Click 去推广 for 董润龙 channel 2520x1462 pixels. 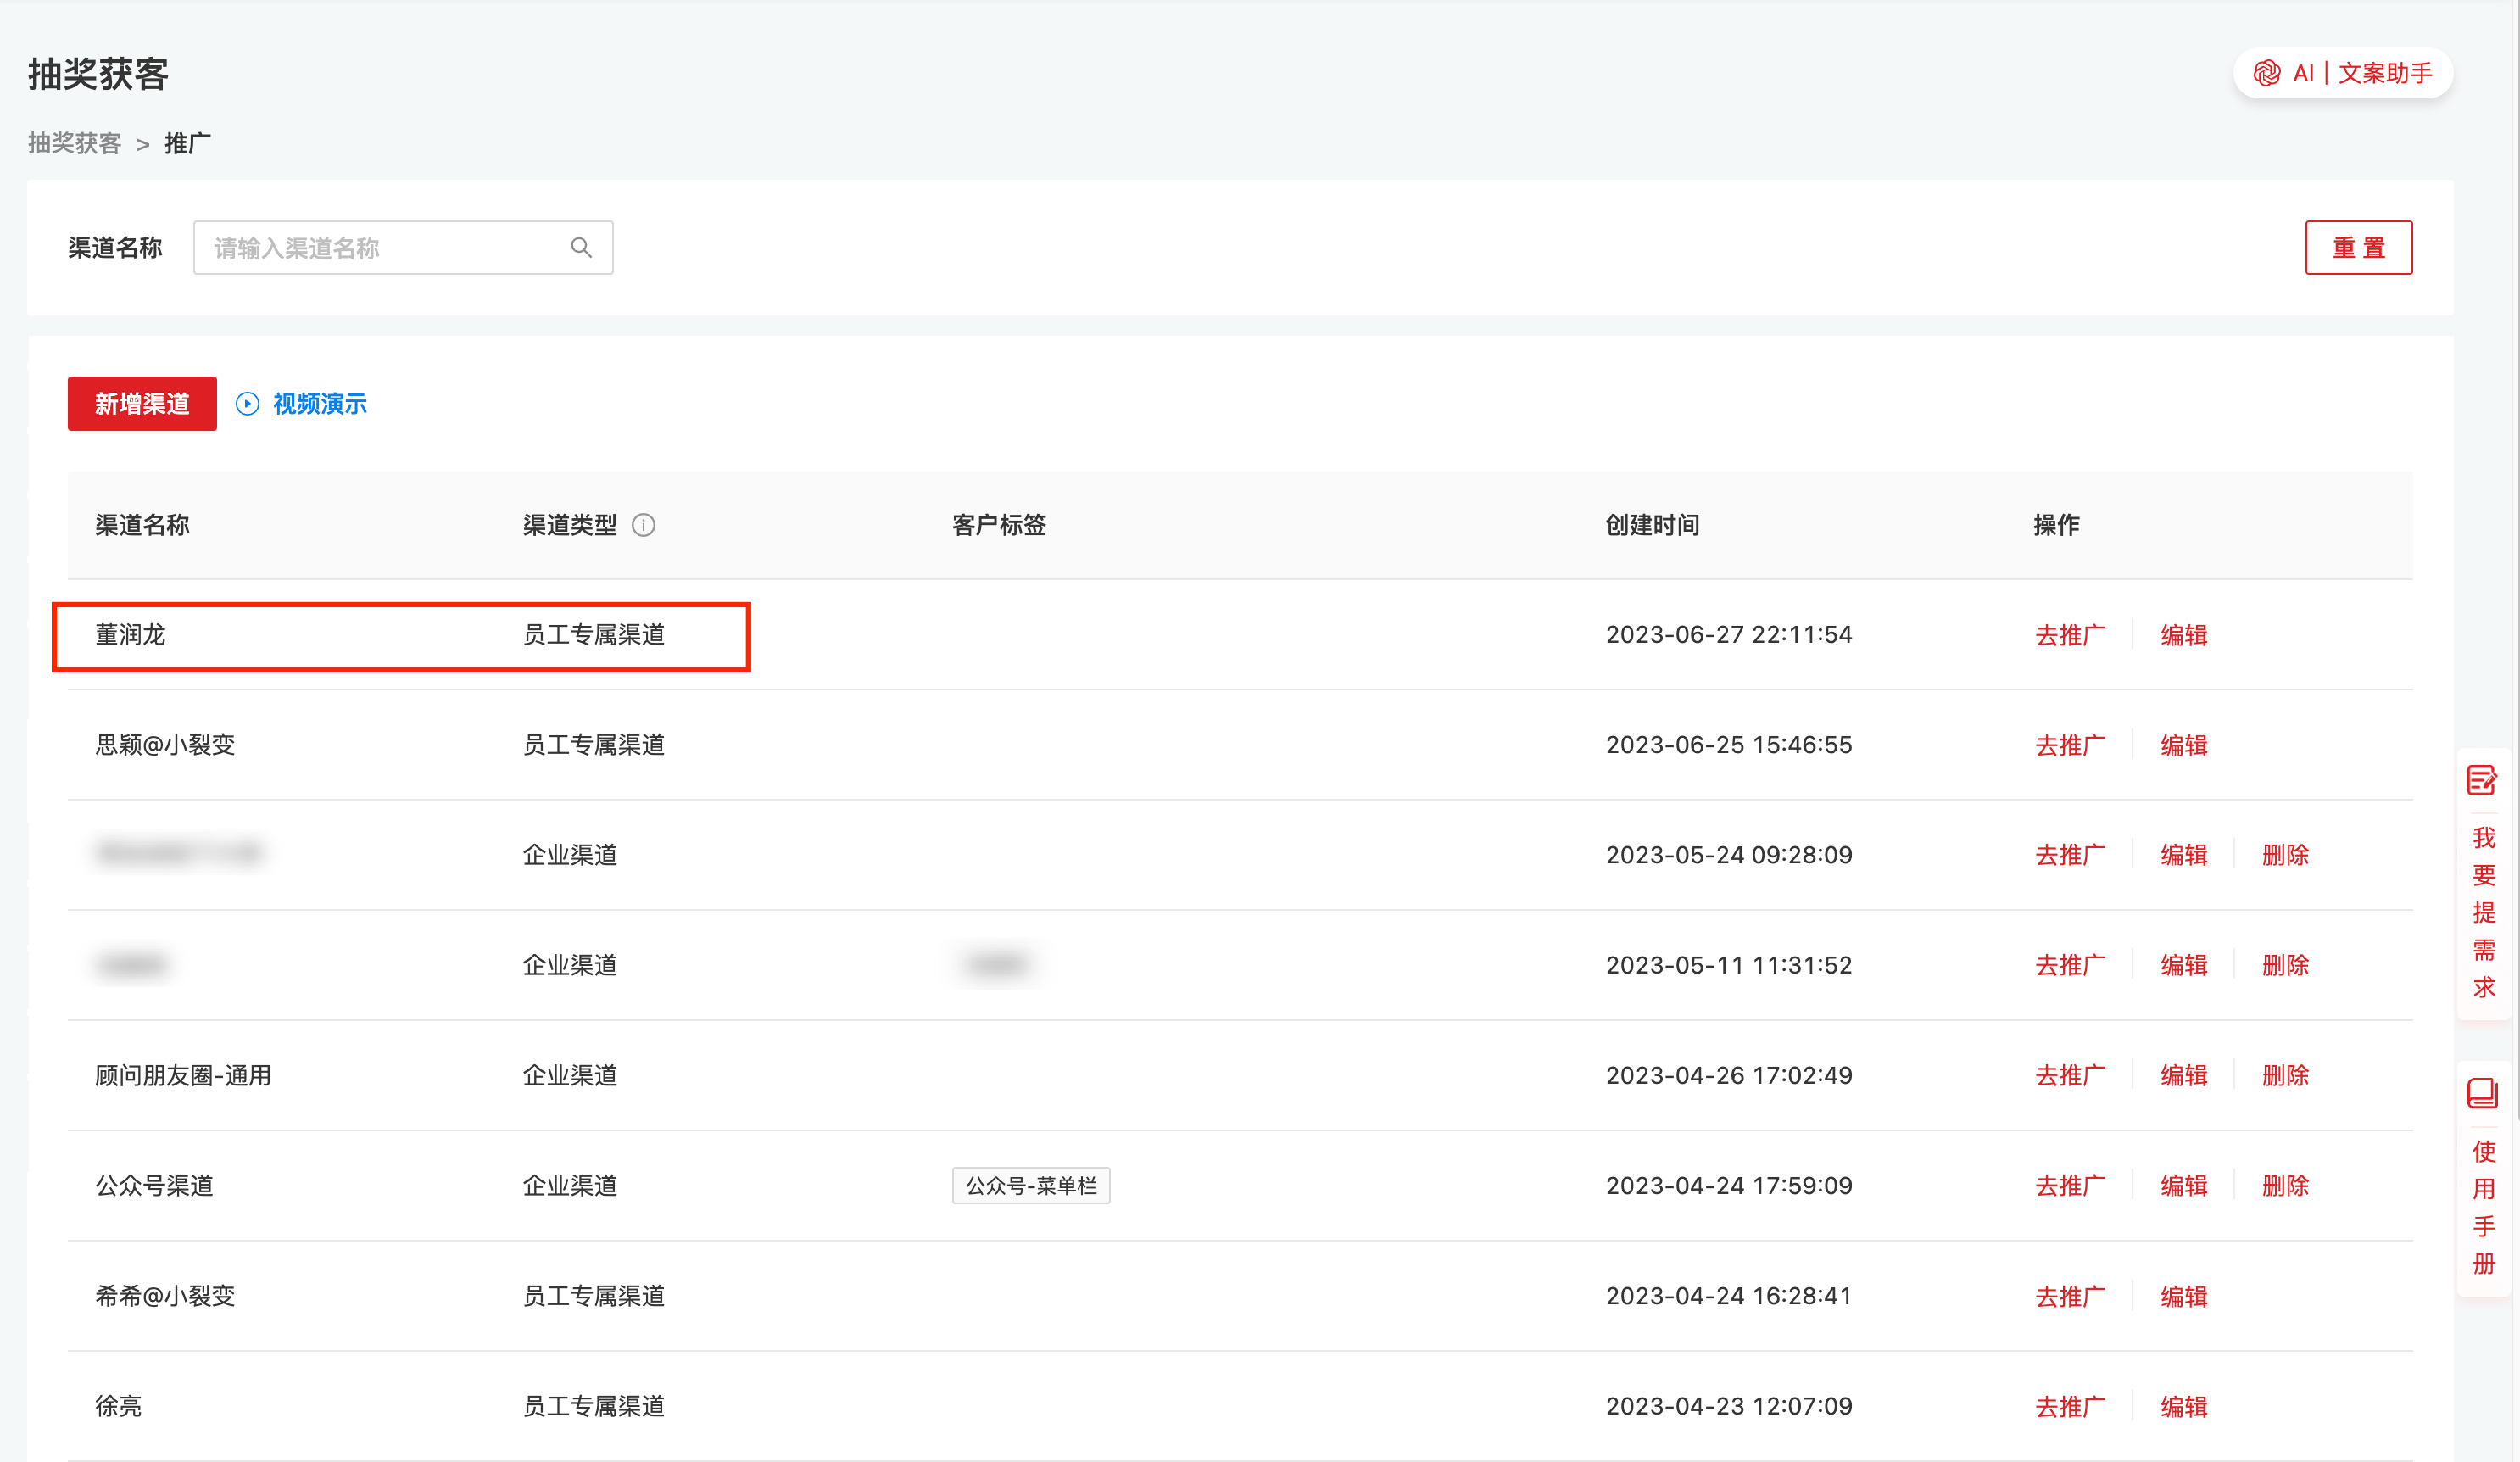(x=2070, y=635)
